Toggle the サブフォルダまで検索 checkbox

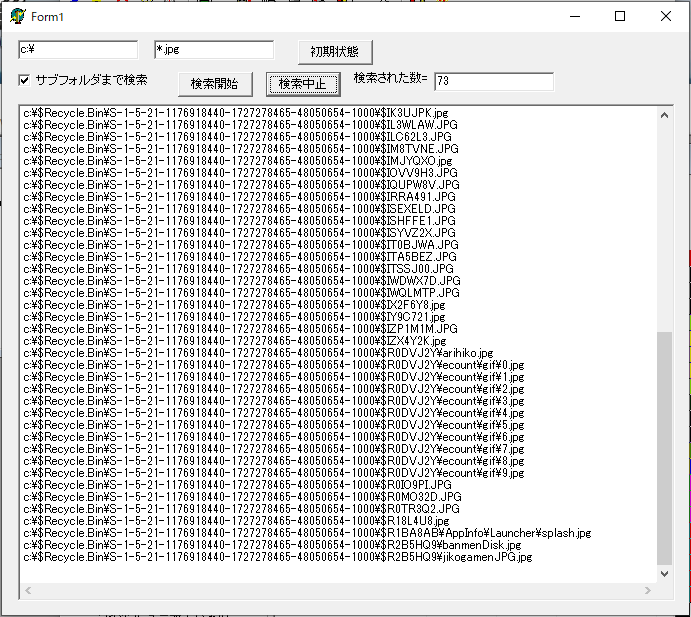[x=25, y=80]
